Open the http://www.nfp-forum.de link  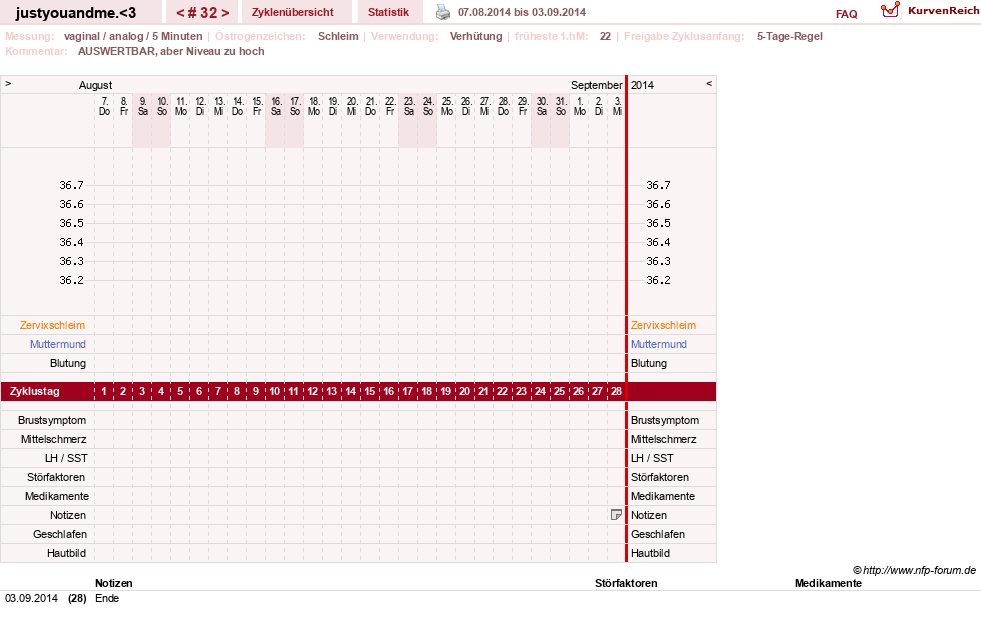click(x=919, y=570)
